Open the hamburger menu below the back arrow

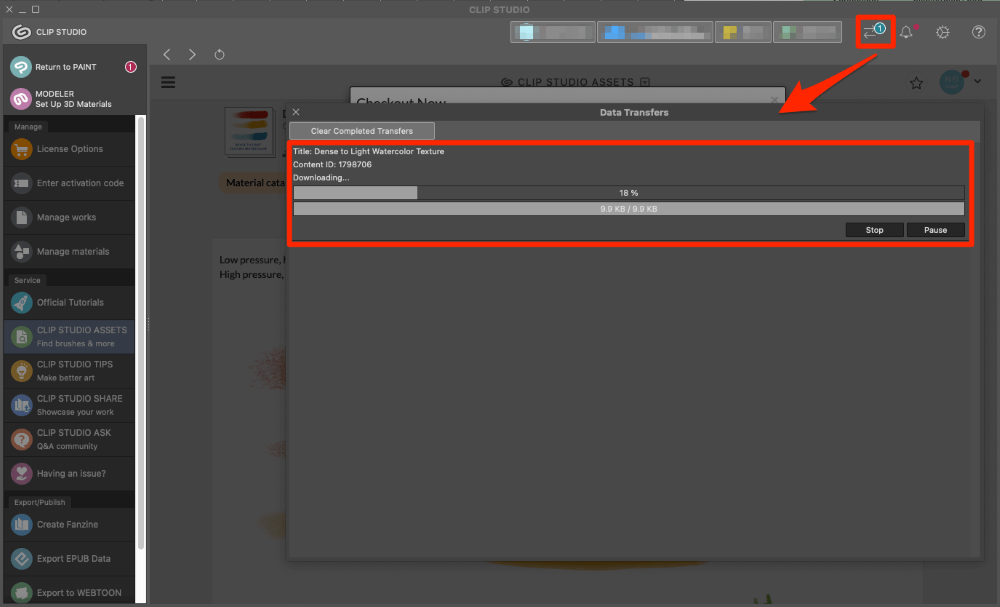click(169, 83)
